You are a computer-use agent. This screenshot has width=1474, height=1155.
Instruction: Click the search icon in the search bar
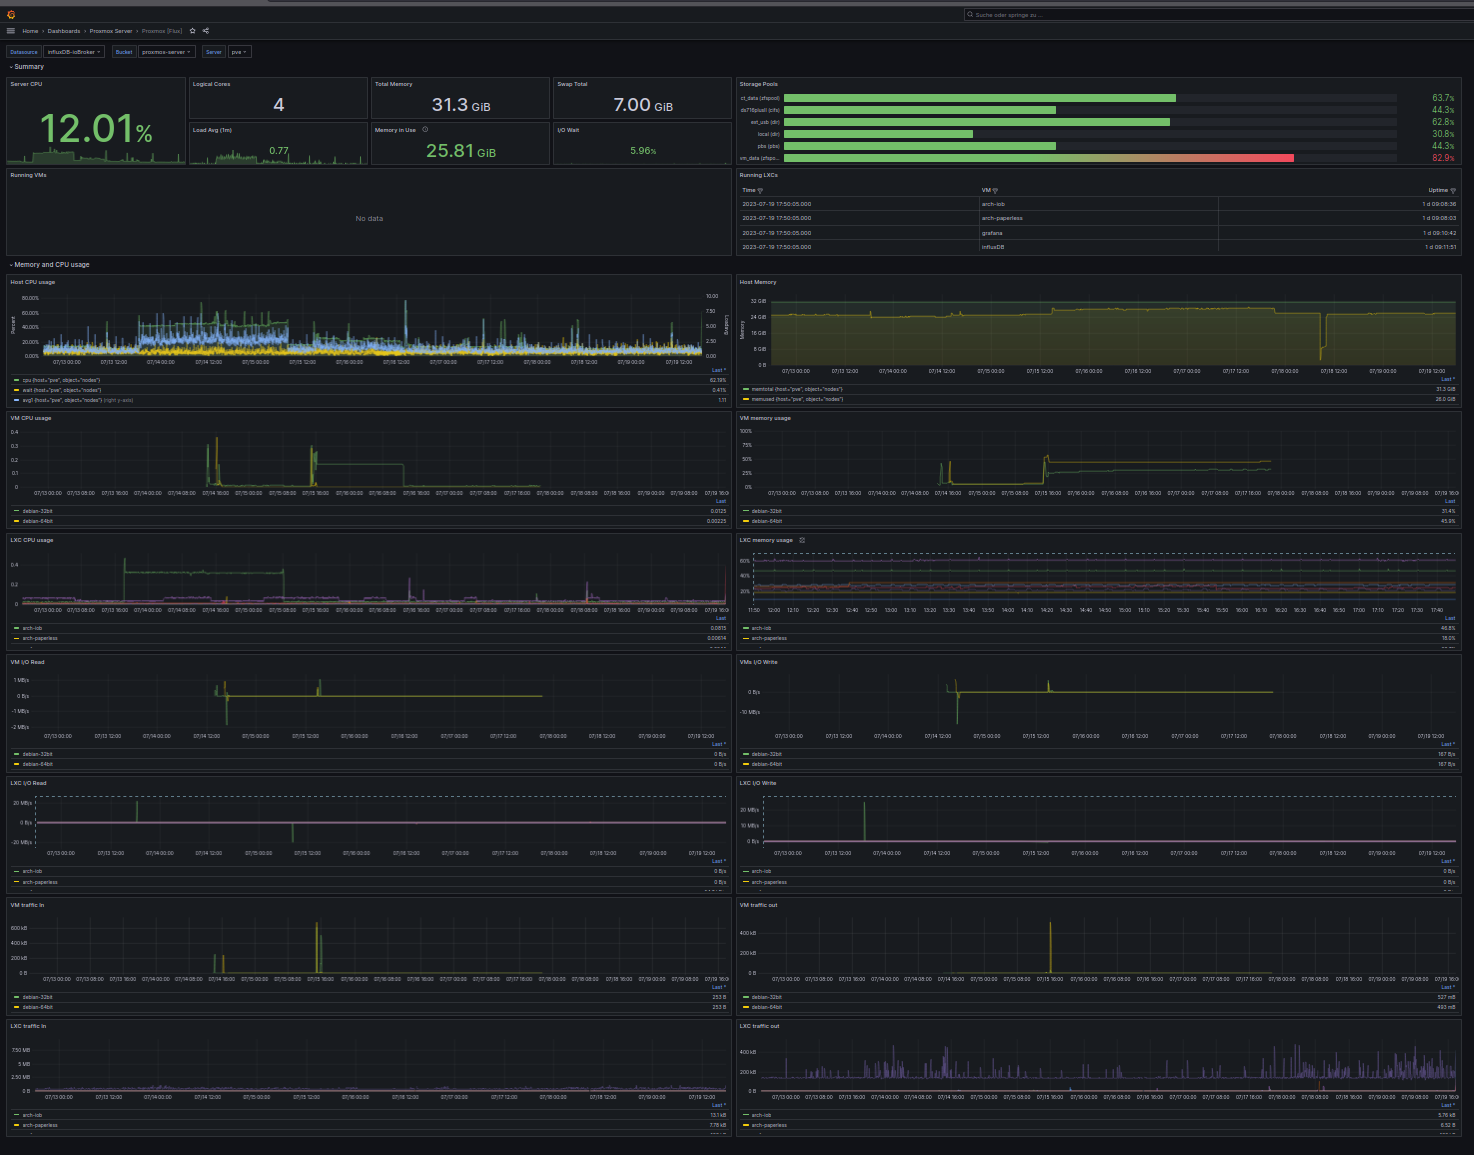pos(970,15)
